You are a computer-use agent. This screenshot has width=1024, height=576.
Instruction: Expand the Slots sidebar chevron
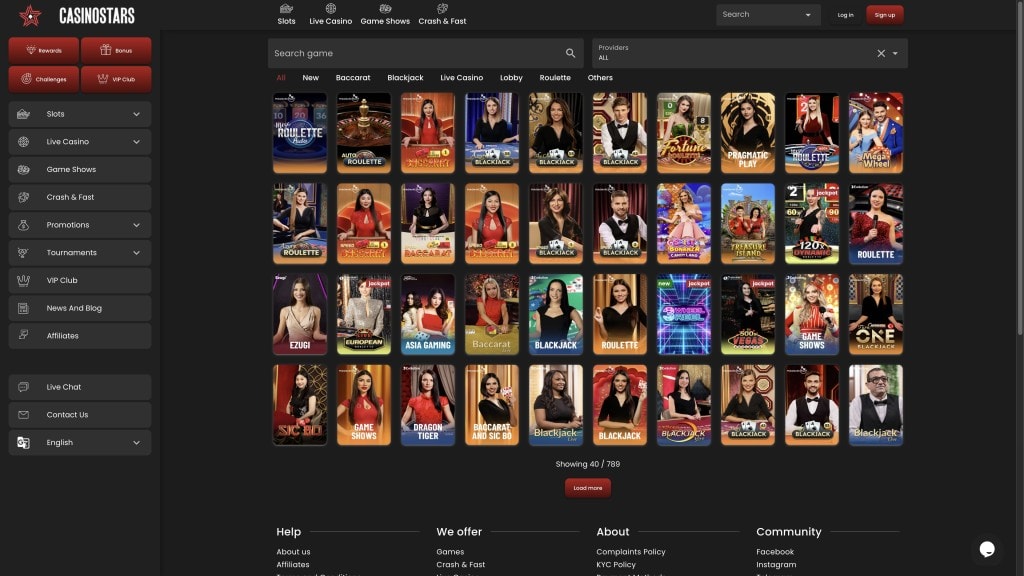(136, 114)
